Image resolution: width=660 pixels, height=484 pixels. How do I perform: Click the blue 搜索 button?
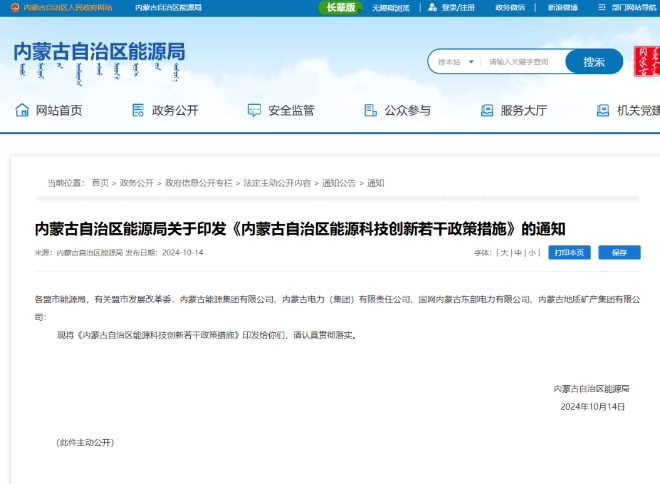tap(594, 62)
